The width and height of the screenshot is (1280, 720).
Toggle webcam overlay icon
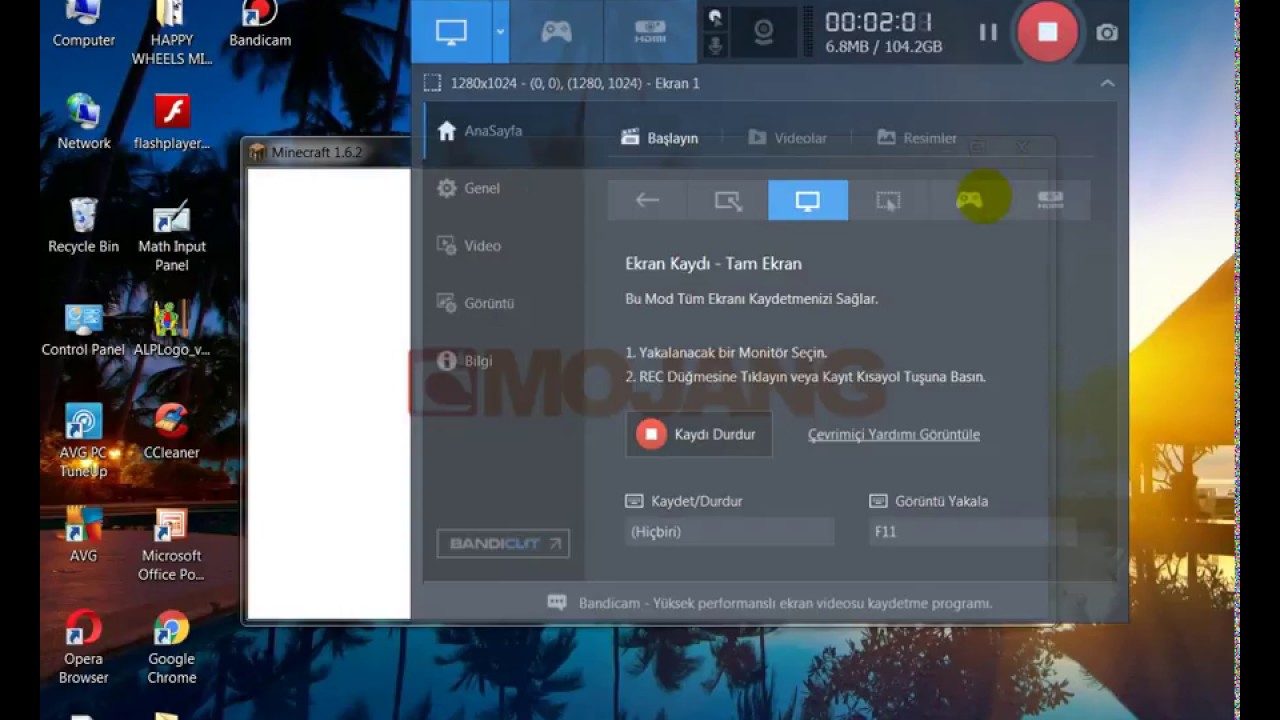click(763, 32)
